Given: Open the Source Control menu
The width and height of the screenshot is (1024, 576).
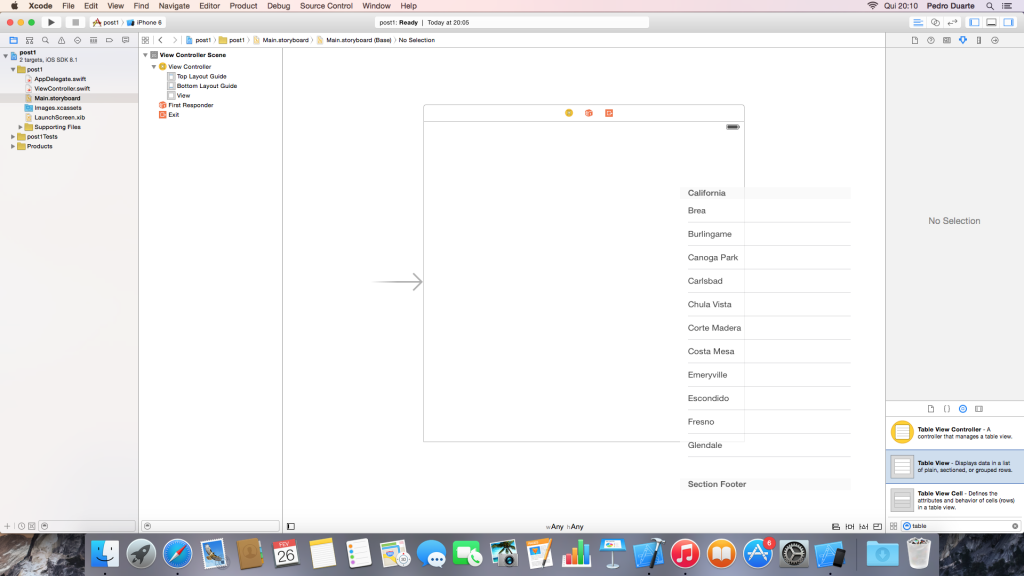Looking at the screenshot, I should (x=325, y=6).
